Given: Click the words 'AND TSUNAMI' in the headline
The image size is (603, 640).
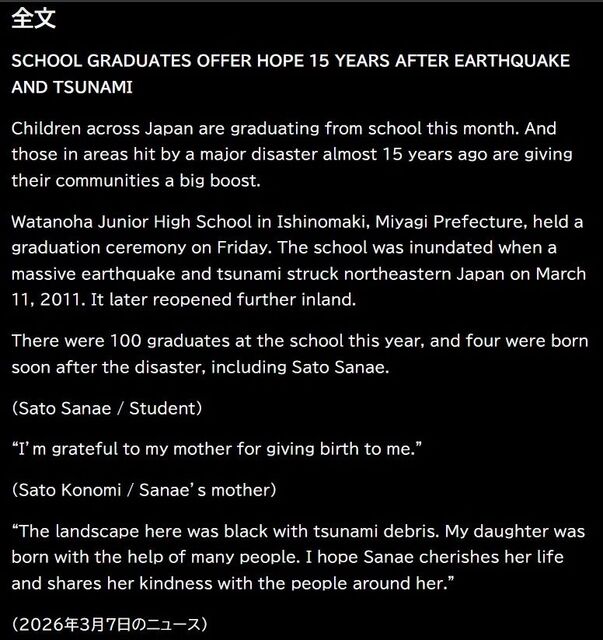Looking at the screenshot, I should (72, 87).
